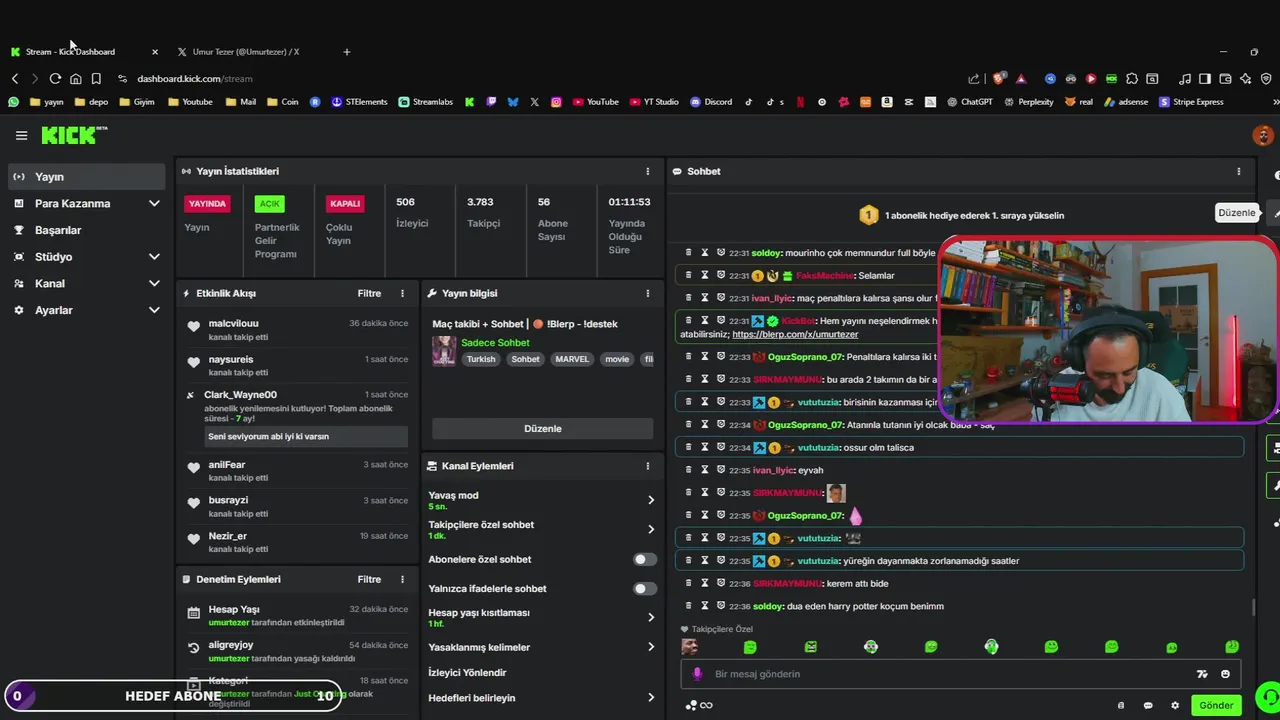Pick the face photo emote in the emote row
The height and width of the screenshot is (720, 1280).
(690, 647)
